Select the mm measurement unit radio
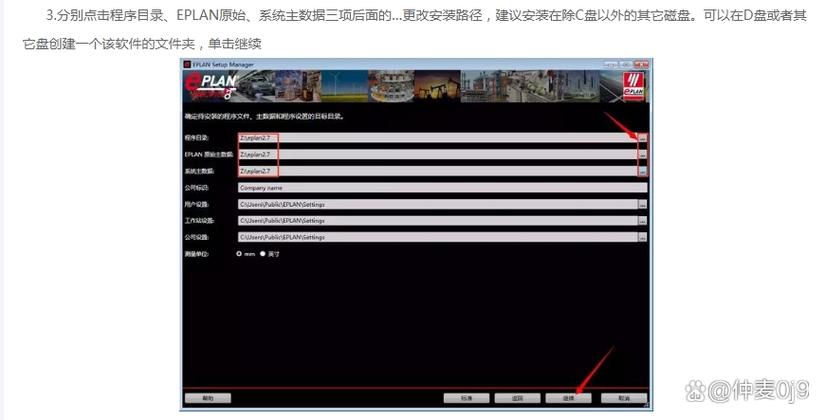 (239, 254)
